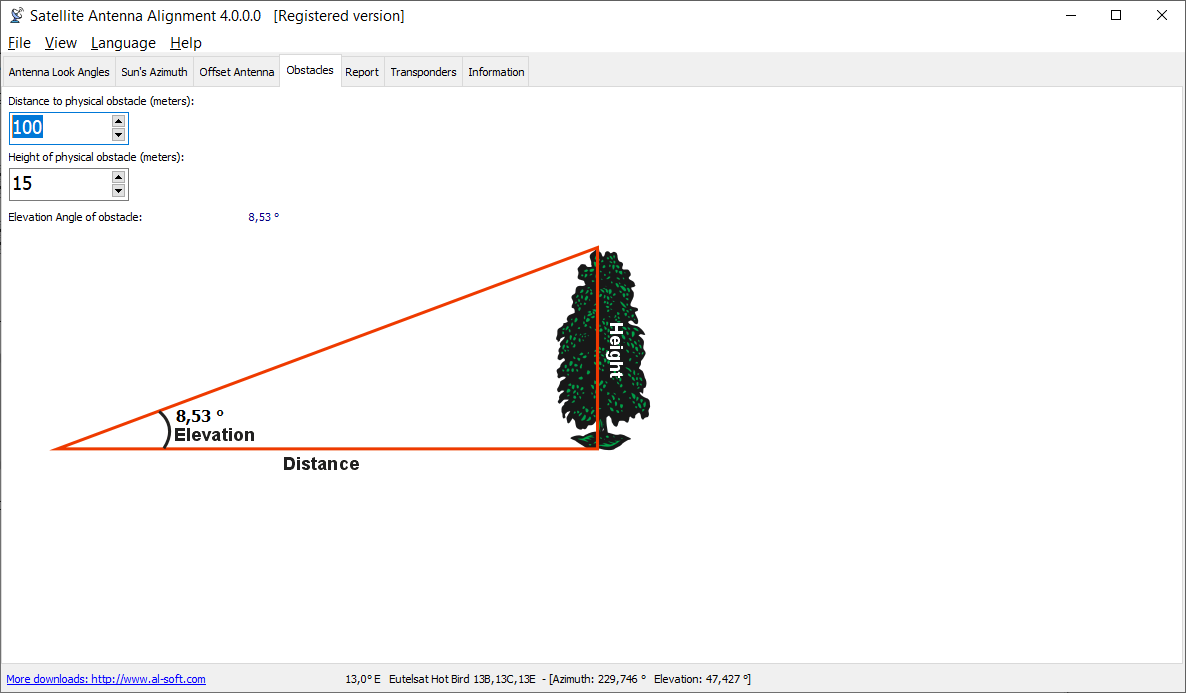1186x693 pixels.
Task: Select the Report tab
Action: 362,72
